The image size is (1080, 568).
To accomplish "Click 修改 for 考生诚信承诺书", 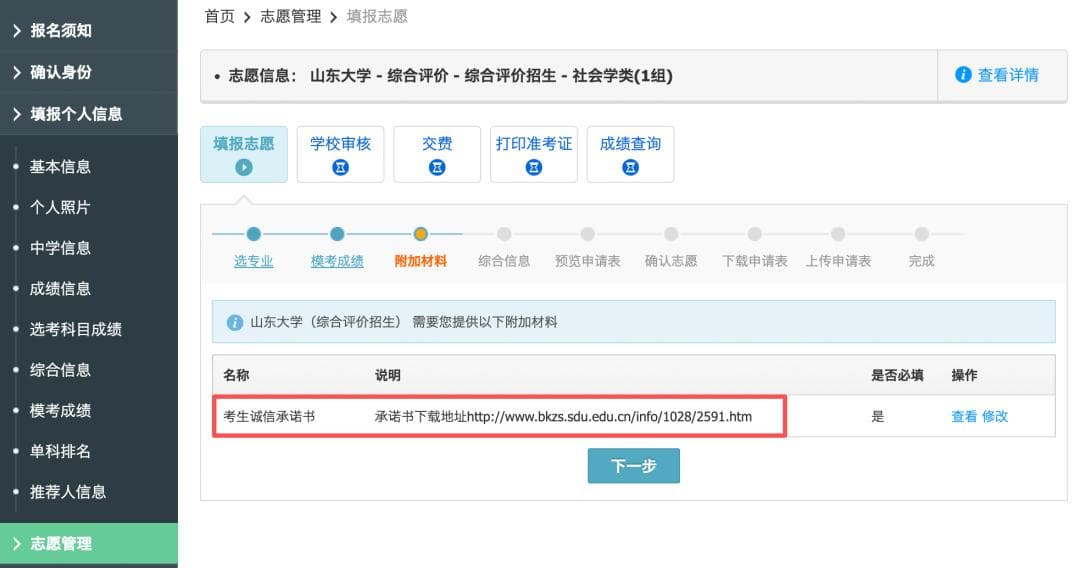I will point(995,417).
